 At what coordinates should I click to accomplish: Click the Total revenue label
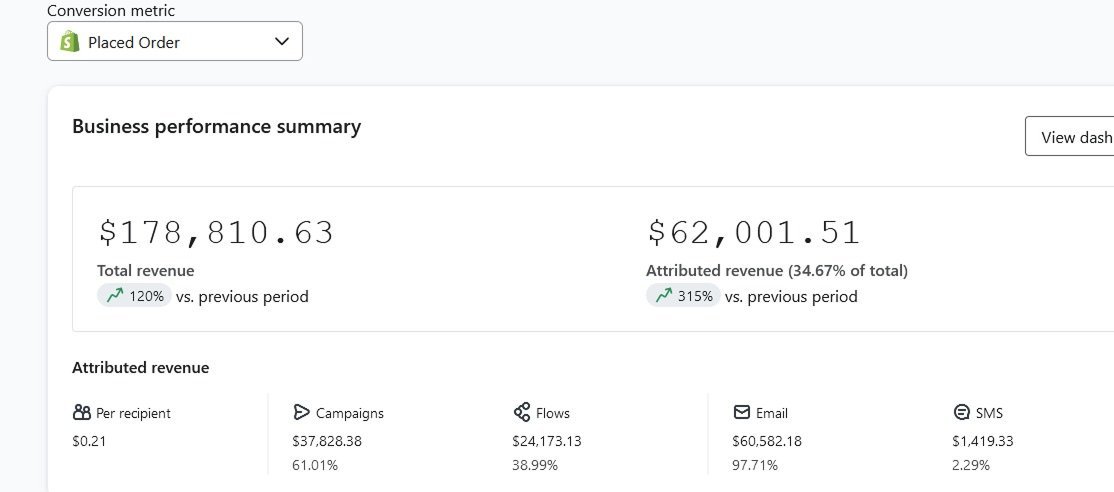pos(146,270)
